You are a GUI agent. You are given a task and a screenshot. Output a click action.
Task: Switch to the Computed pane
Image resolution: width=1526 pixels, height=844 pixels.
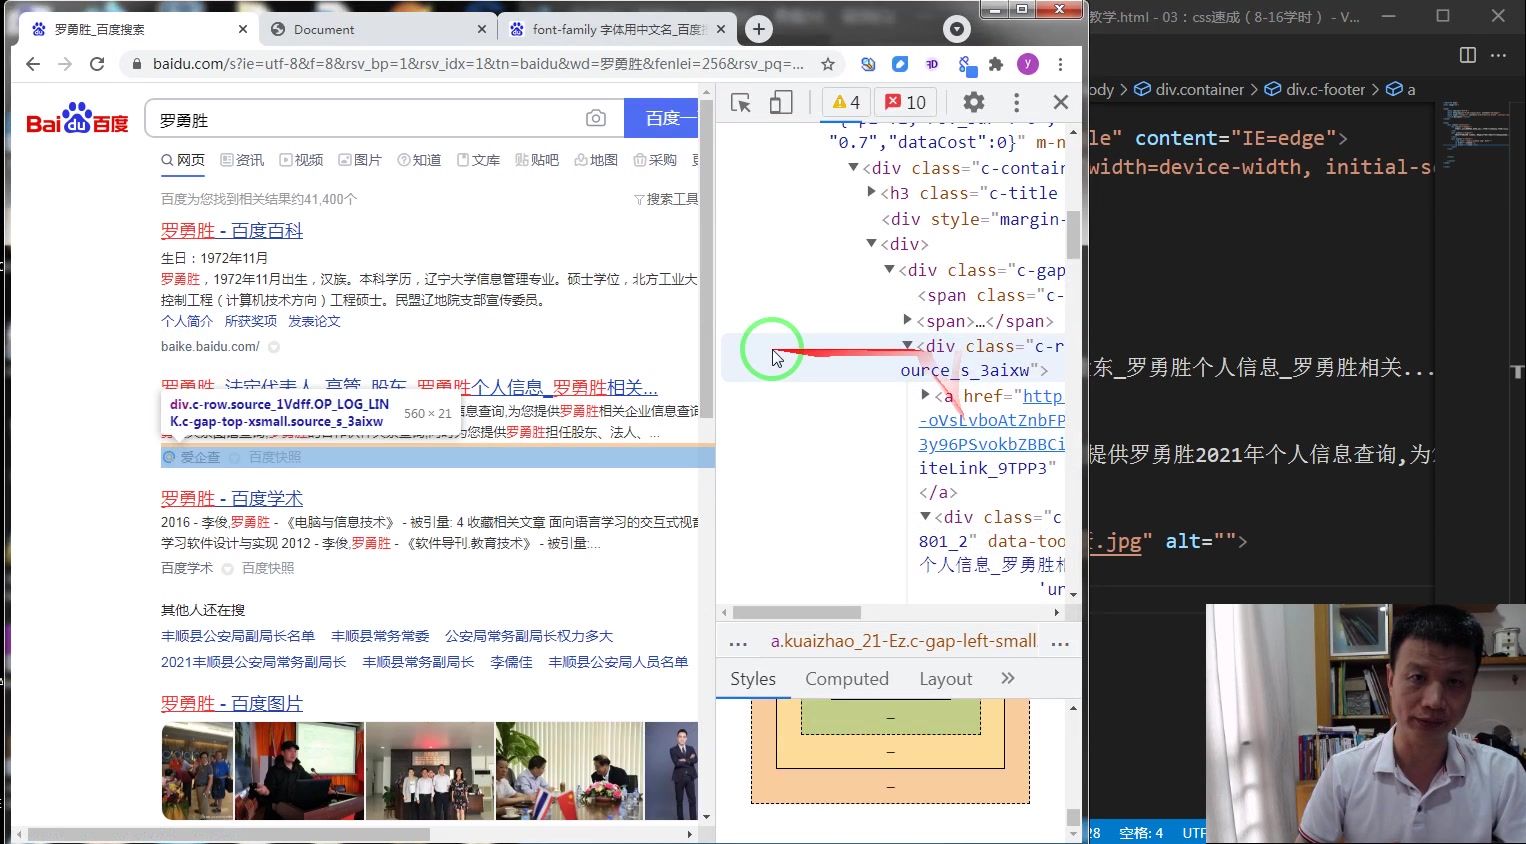(x=847, y=679)
